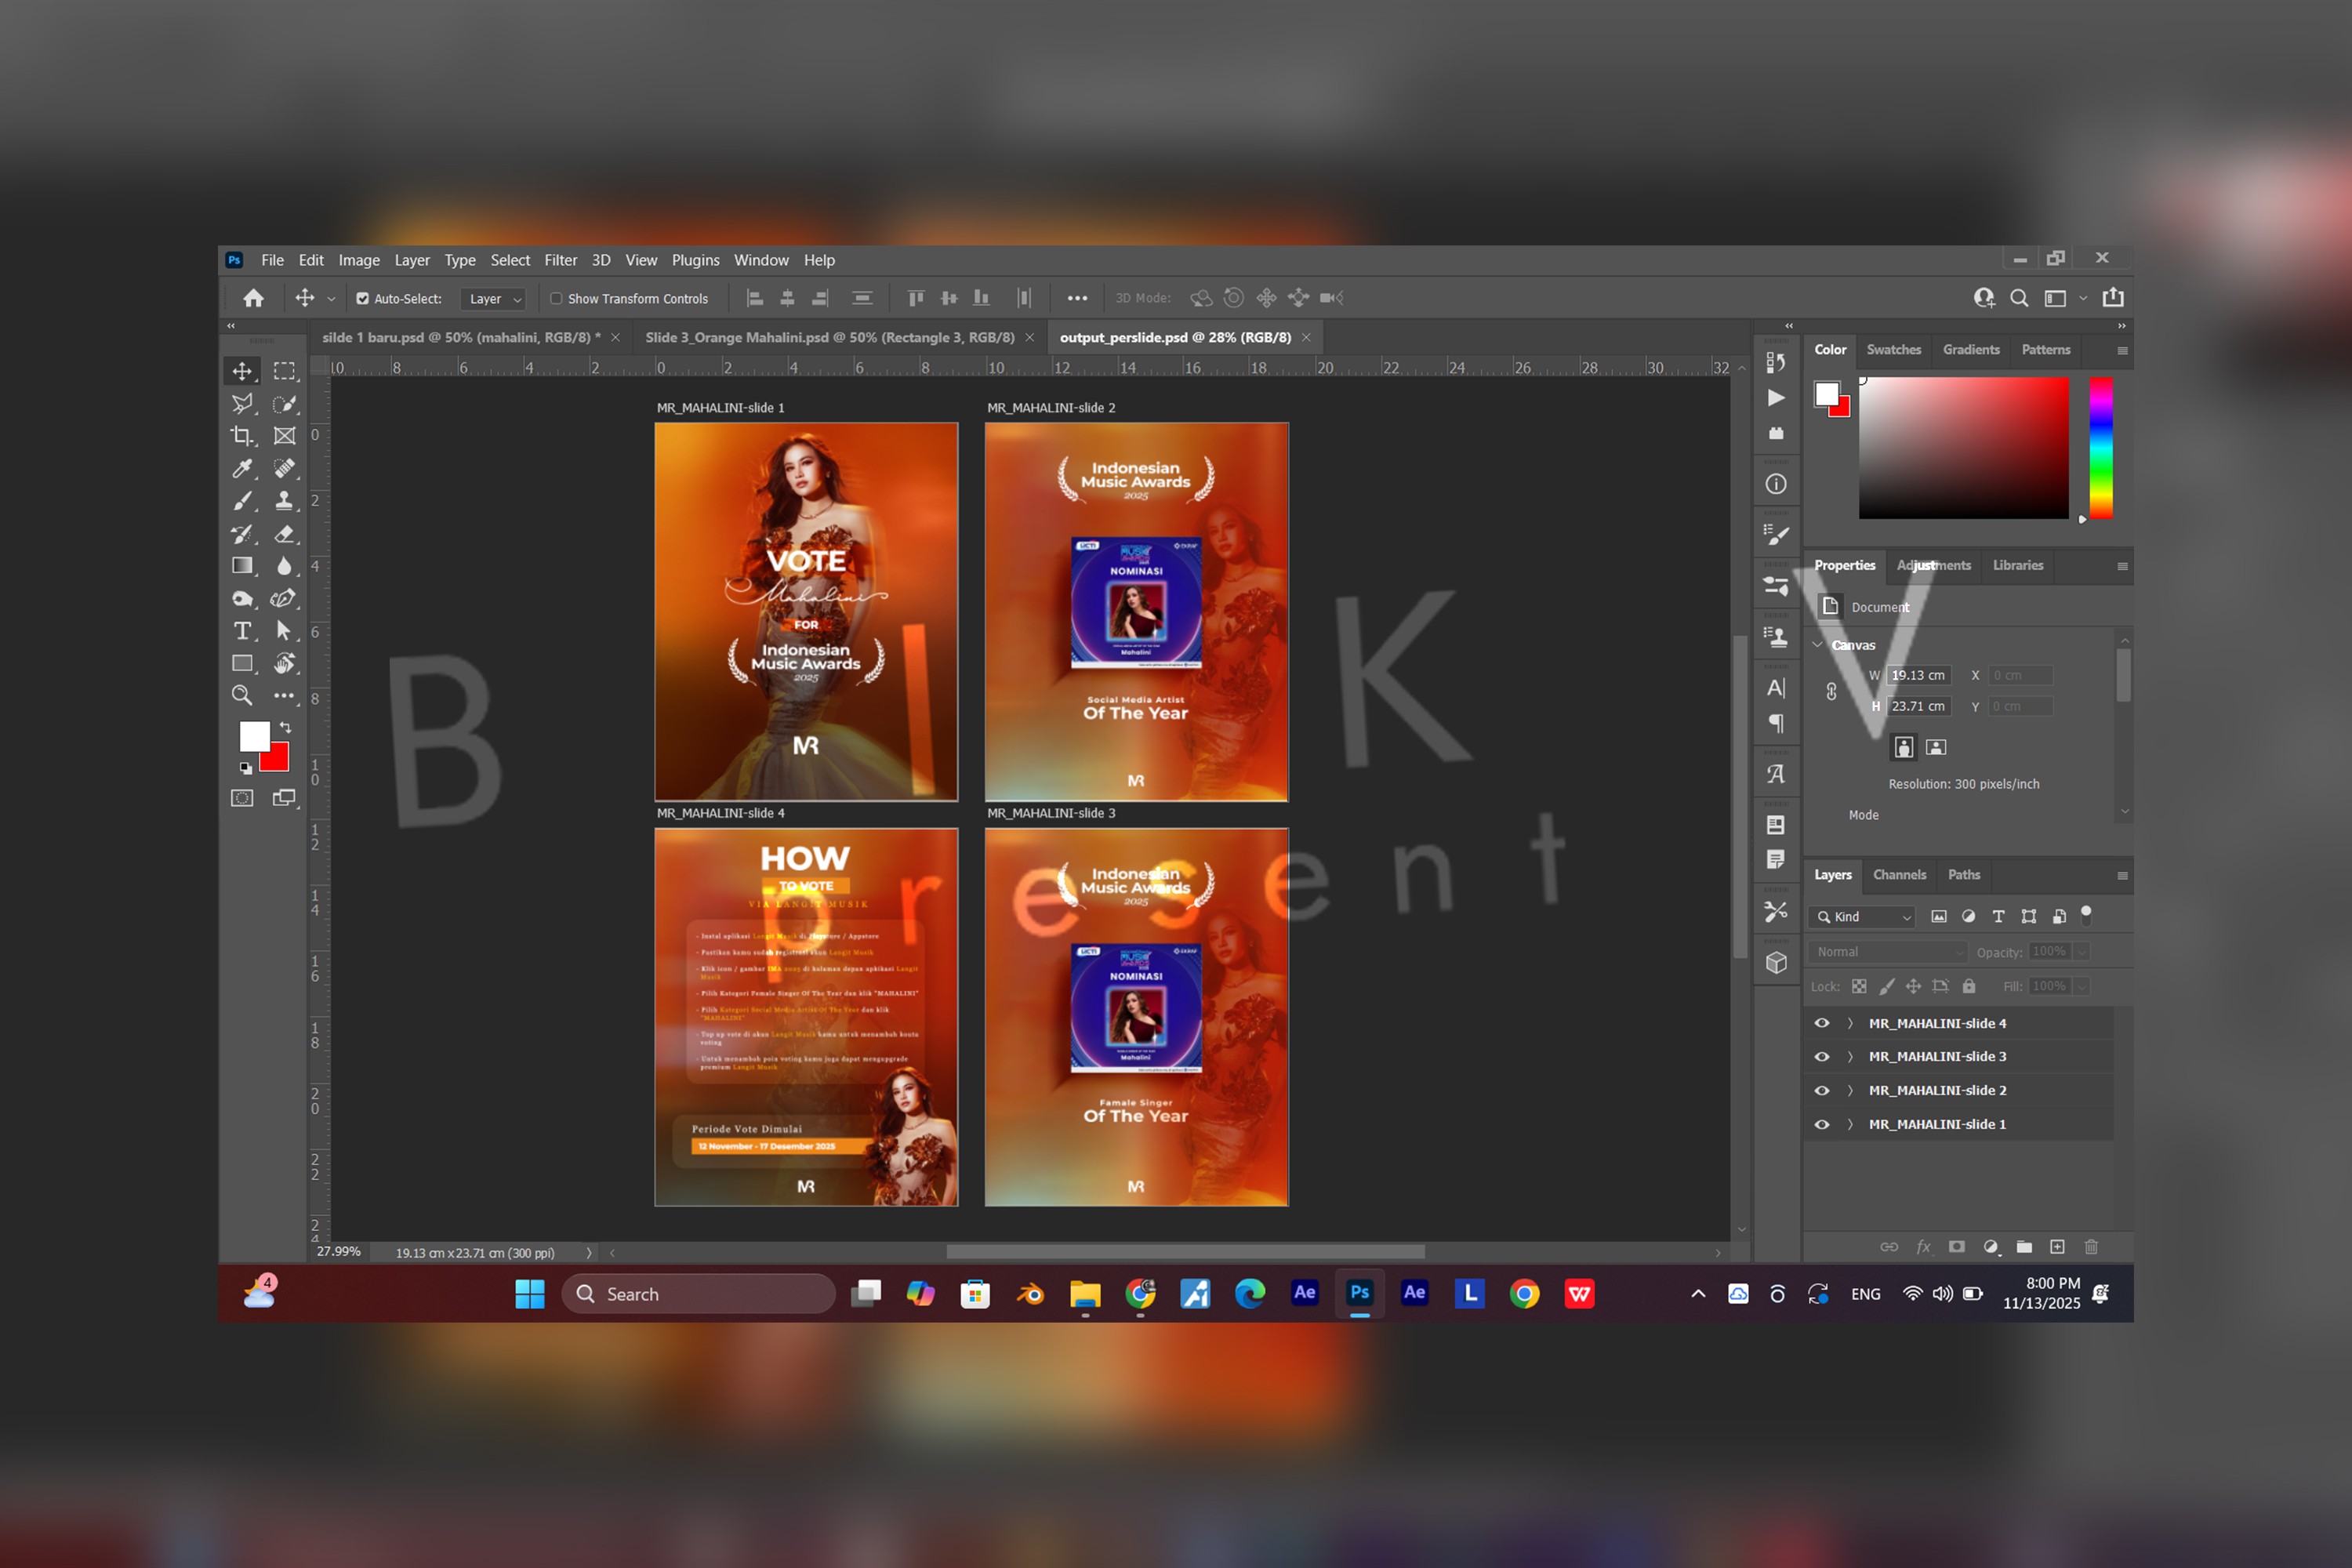Select the Brush tool
The height and width of the screenshot is (1568, 2352).
click(x=242, y=501)
